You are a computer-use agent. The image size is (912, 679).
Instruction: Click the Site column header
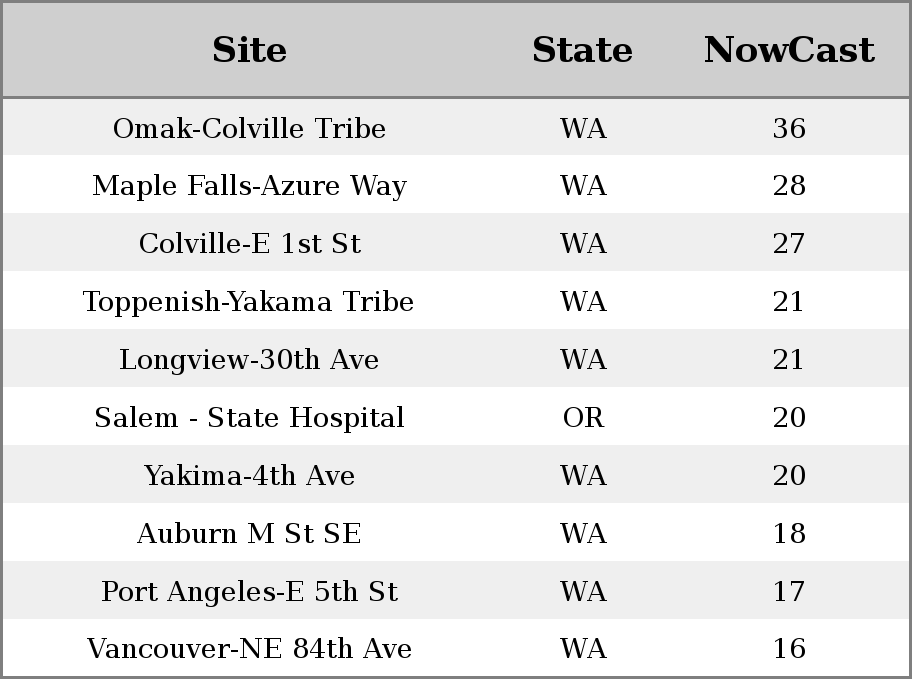[x=249, y=50]
